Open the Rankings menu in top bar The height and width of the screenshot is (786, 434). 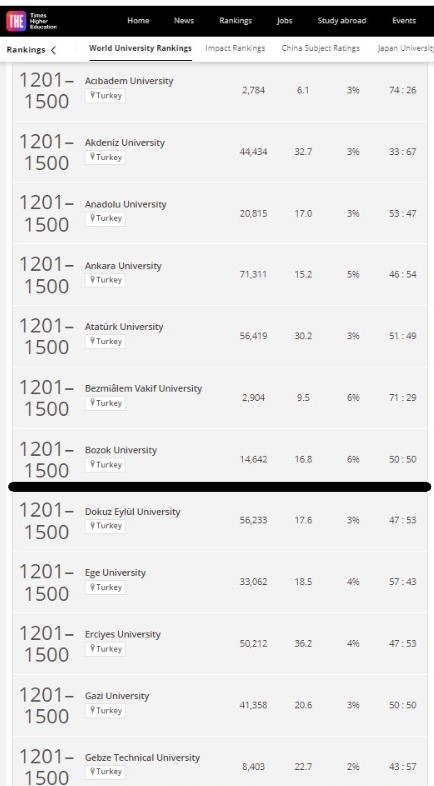coord(236,21)
